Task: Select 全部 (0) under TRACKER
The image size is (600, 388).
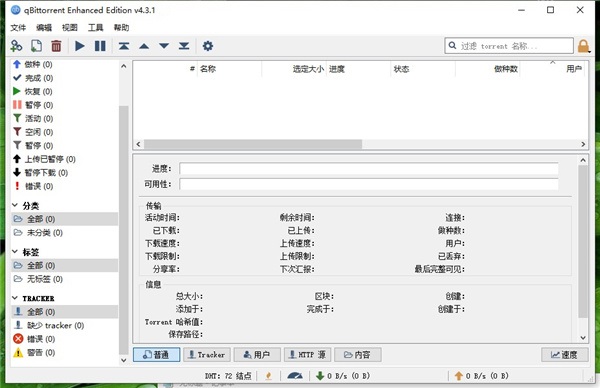Action: coord(65,312)
